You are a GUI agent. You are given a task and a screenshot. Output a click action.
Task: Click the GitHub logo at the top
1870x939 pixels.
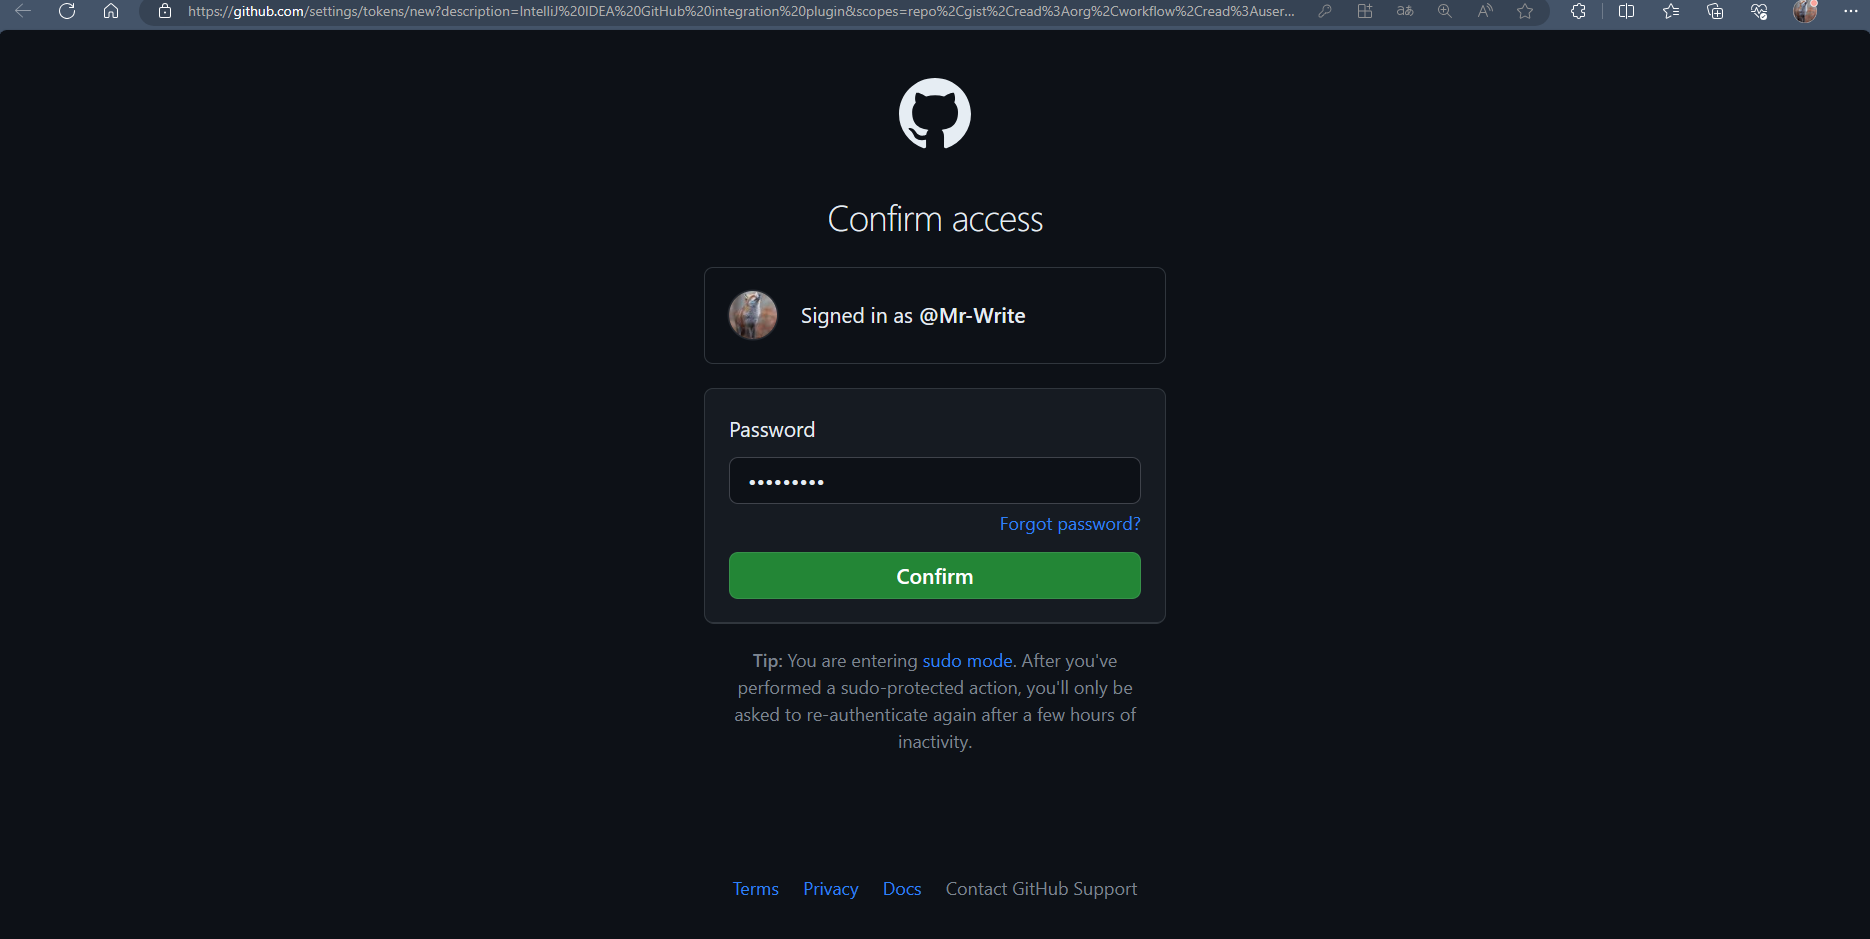coord(935,113)
